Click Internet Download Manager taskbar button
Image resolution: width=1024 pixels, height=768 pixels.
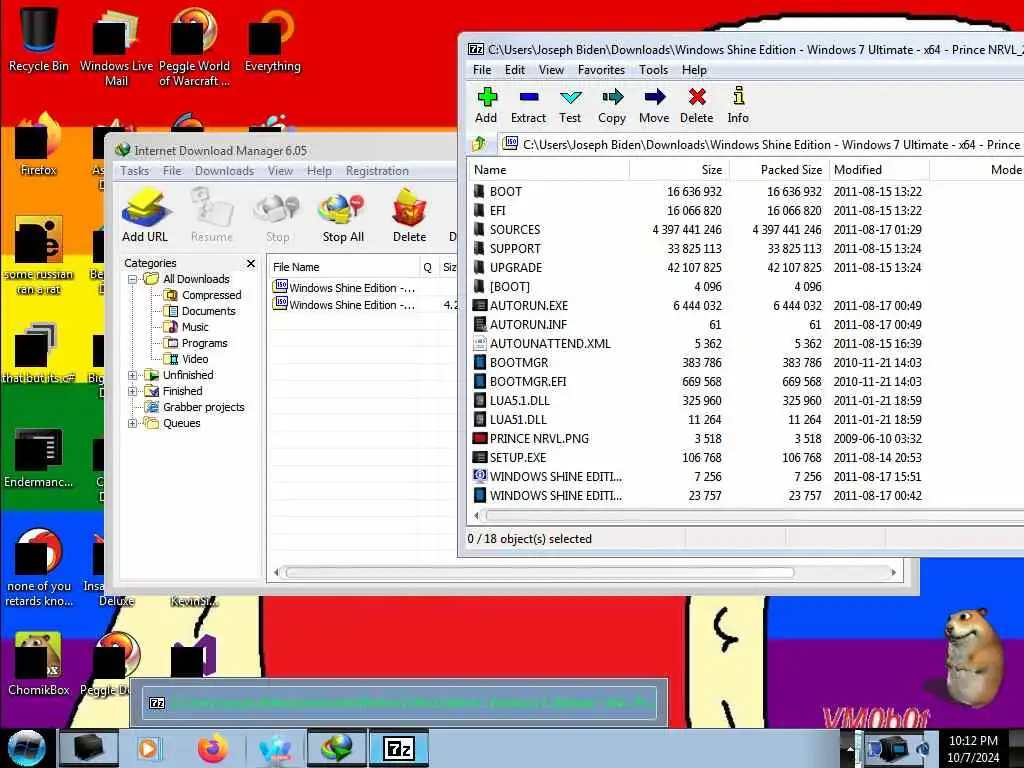pyautogui.click(x=336, y=748)
